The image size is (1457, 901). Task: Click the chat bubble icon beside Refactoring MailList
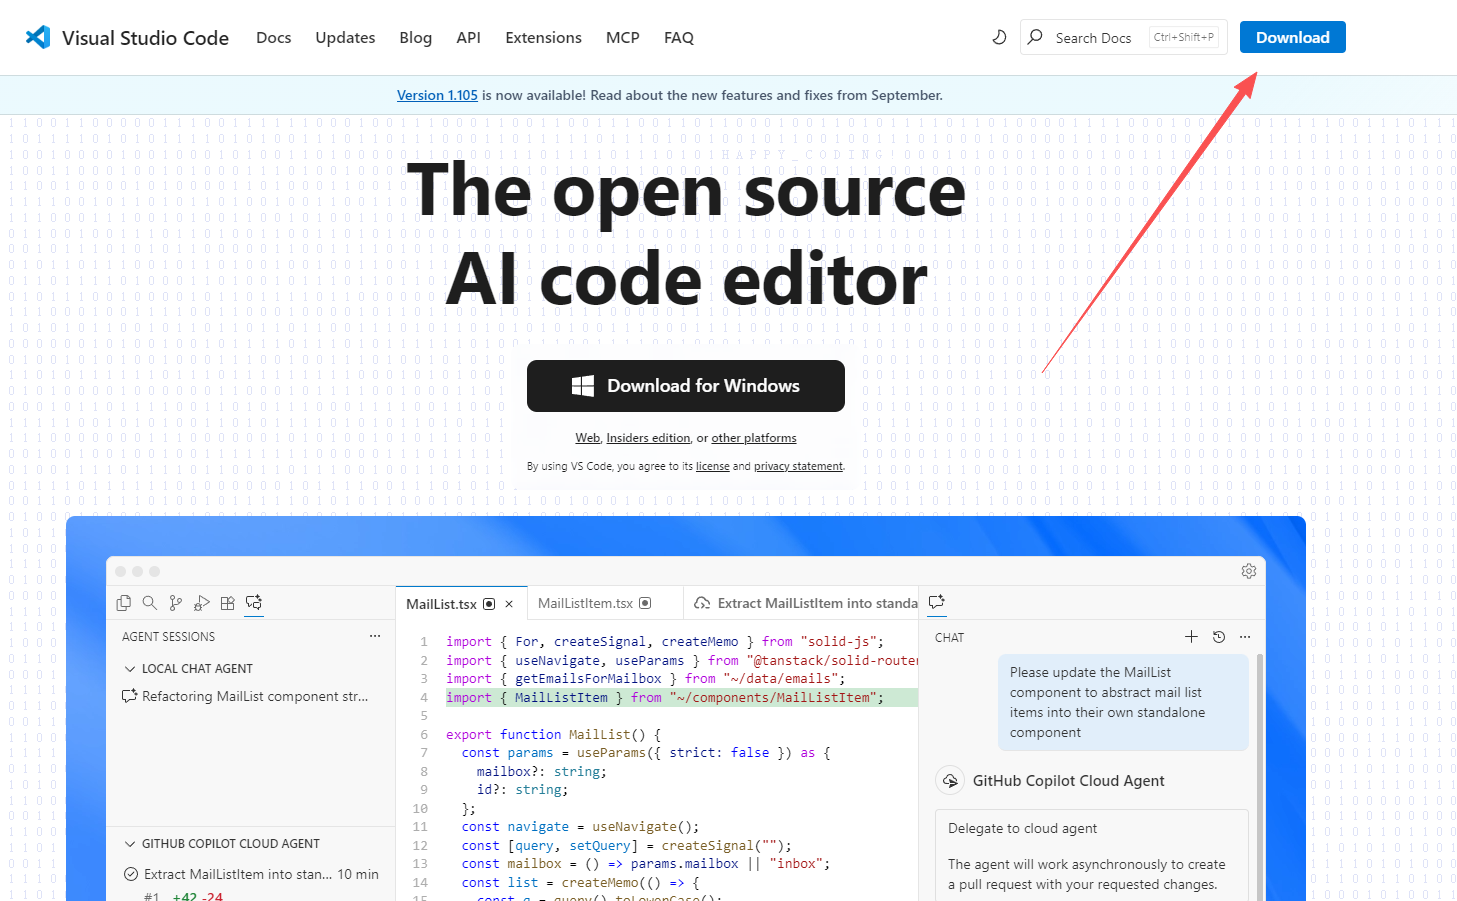click(x=129, y=696)
